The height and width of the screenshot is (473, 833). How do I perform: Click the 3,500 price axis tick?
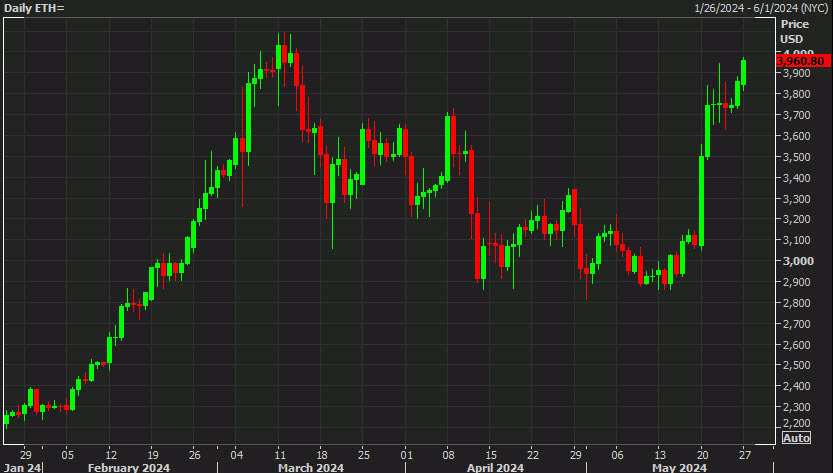tap(796, 157)
